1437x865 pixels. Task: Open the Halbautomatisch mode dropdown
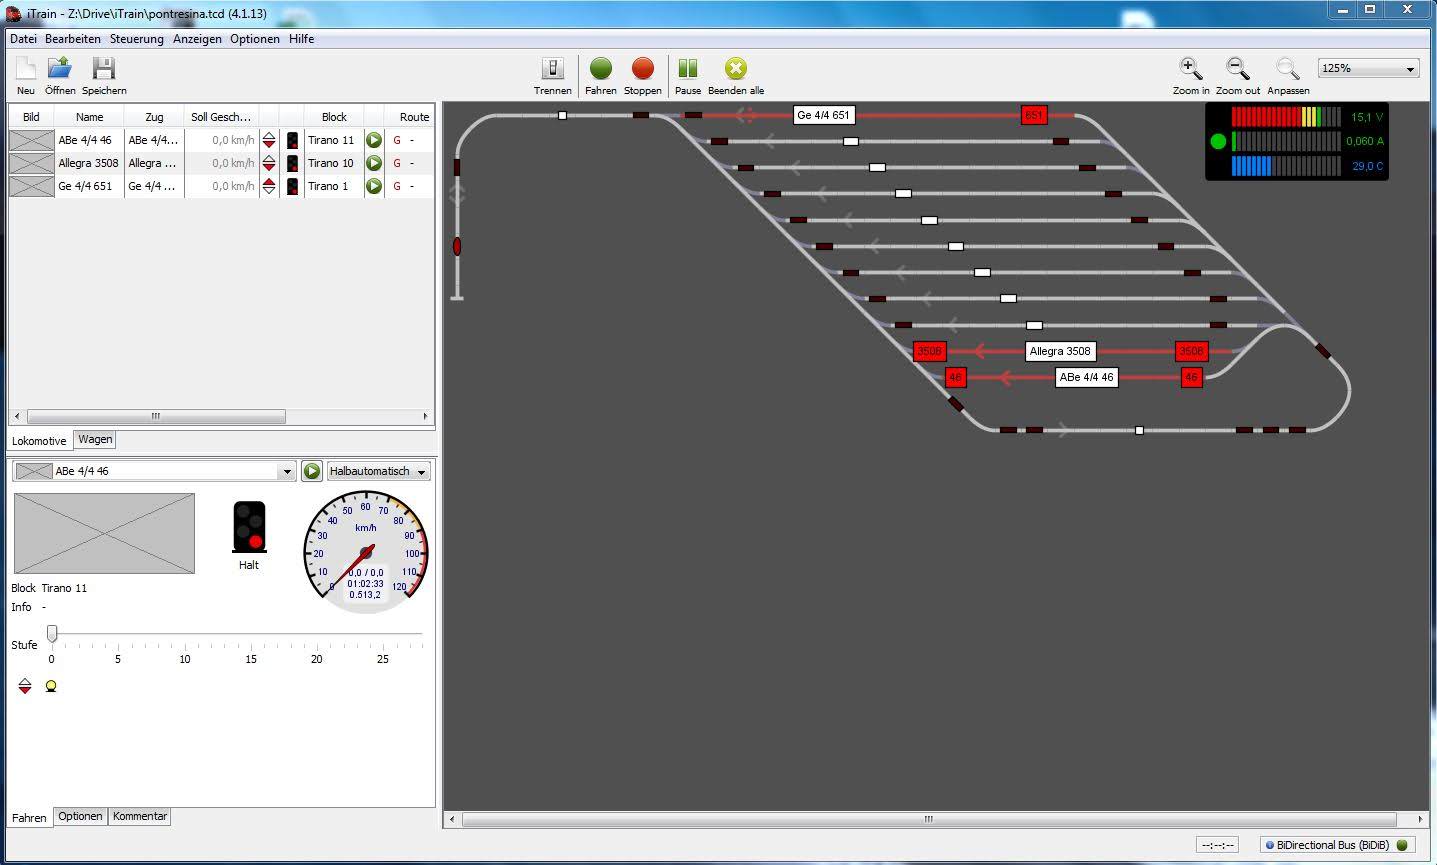[x=379, y=471]
